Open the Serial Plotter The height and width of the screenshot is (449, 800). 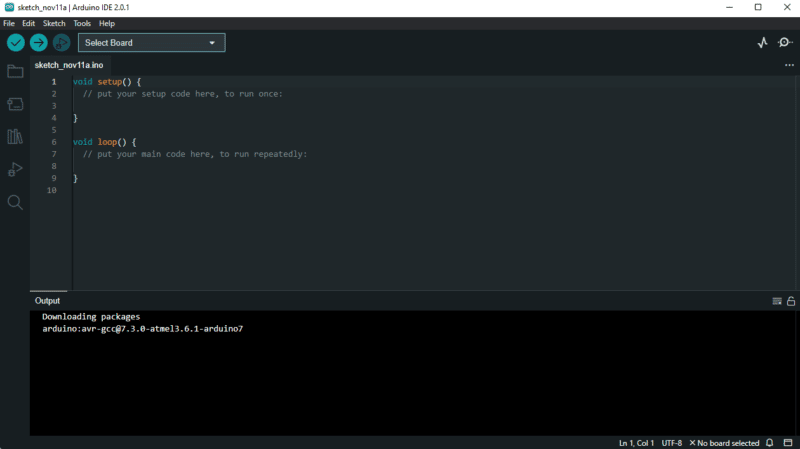pyautogui.click(x=762, y=42)
